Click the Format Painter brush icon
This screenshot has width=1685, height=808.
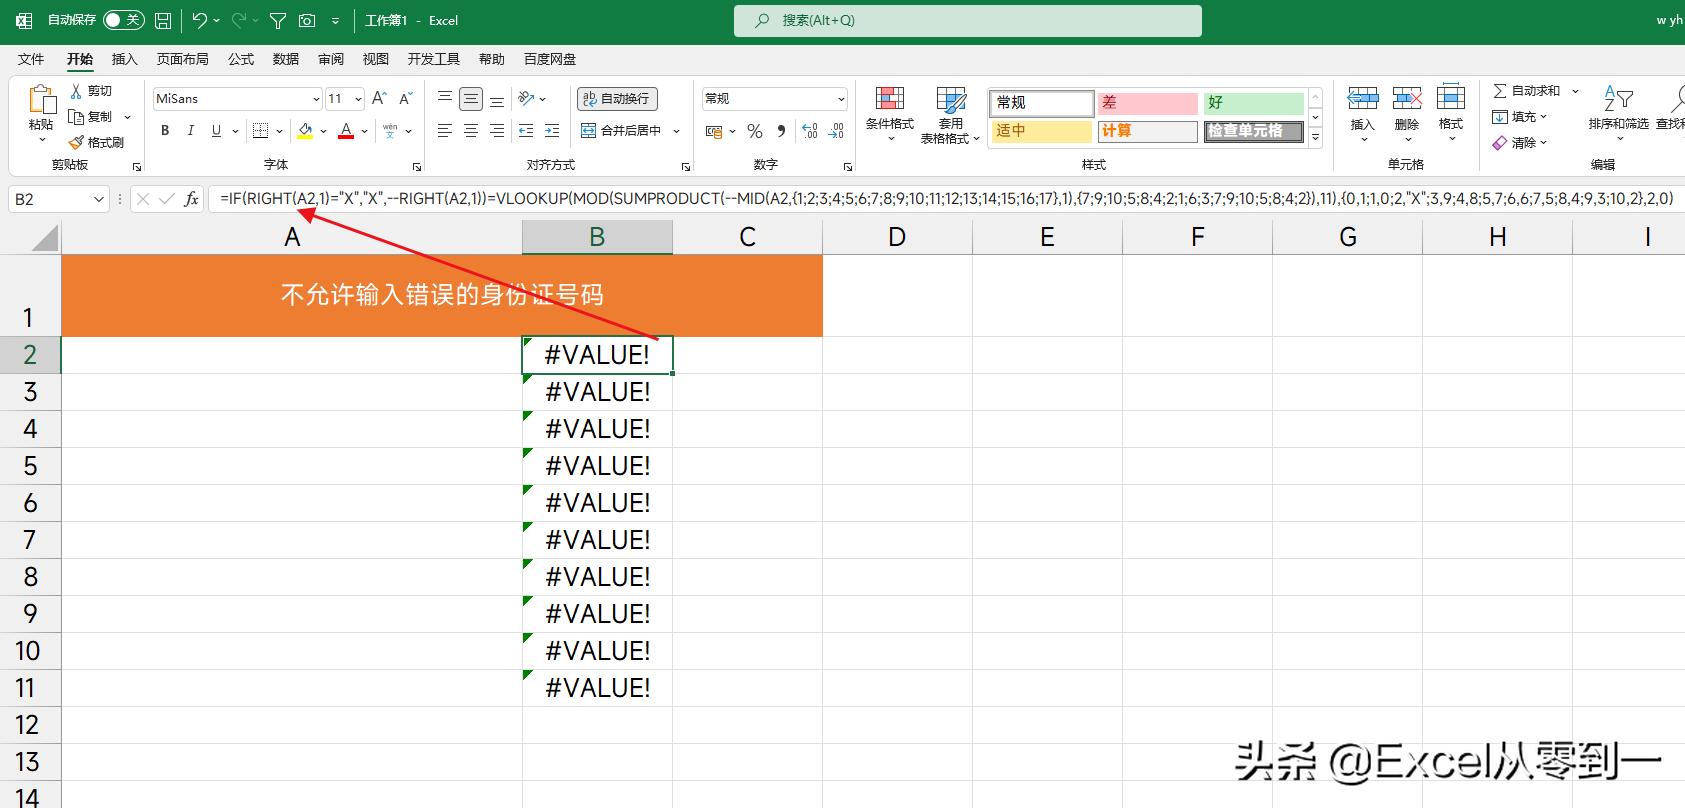pos(76,143)
